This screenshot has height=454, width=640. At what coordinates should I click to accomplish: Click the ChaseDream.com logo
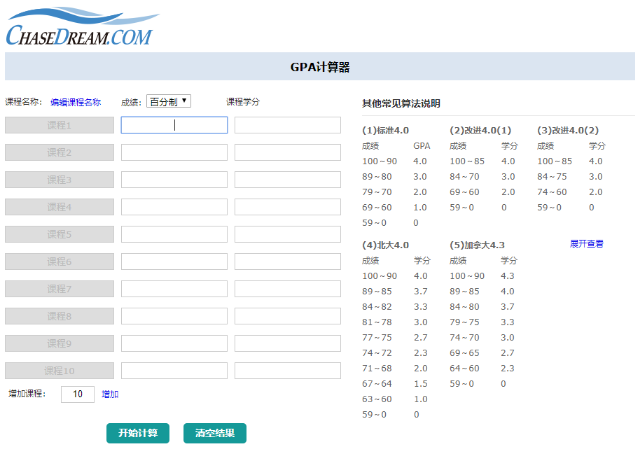tap(80, 27)
